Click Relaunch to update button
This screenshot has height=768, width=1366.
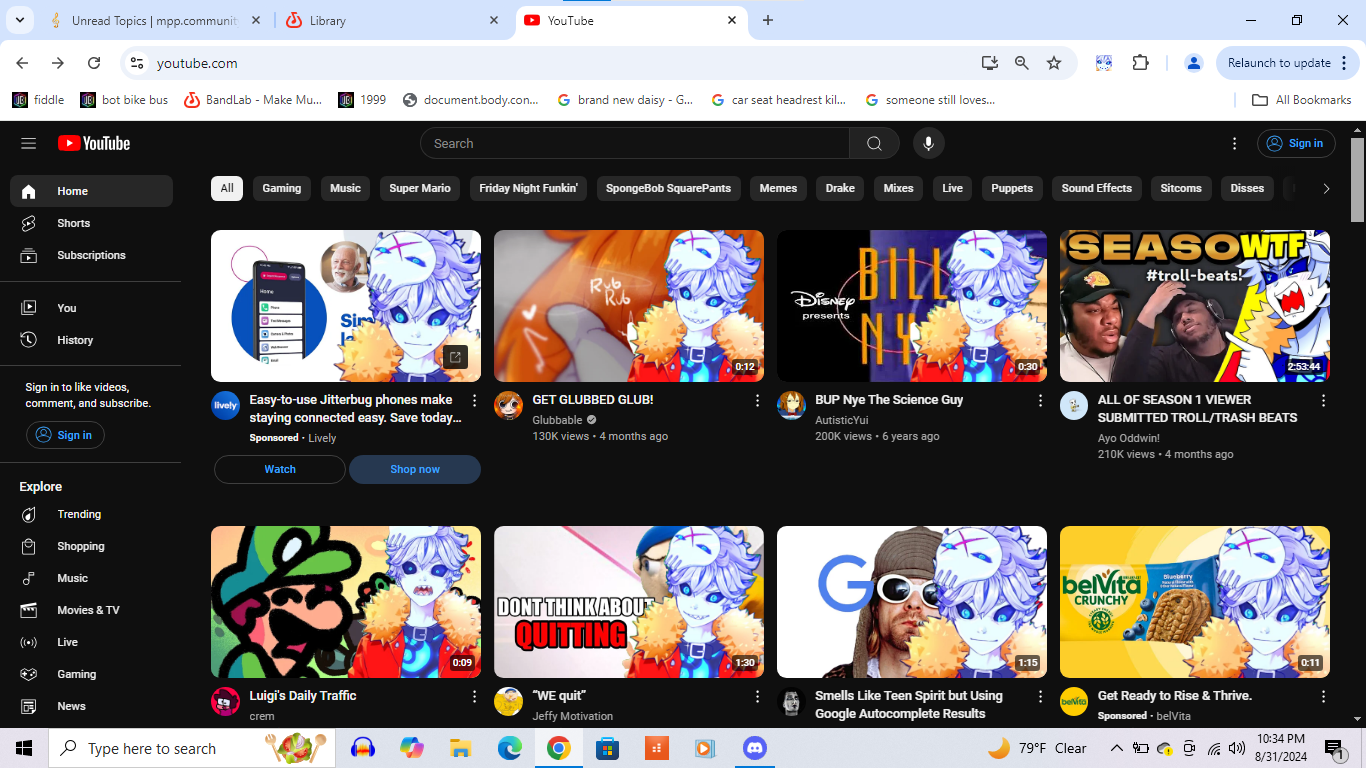1288,62
